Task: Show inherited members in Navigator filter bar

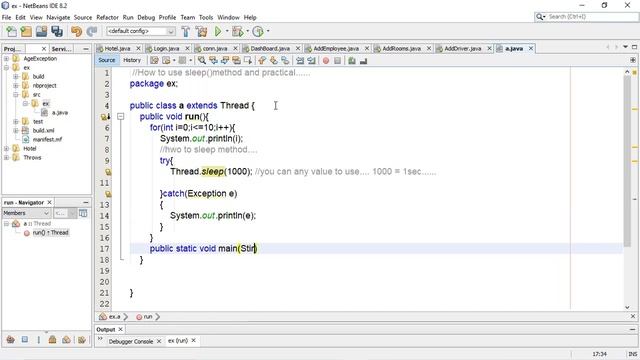Action: [x=11, y=339]
